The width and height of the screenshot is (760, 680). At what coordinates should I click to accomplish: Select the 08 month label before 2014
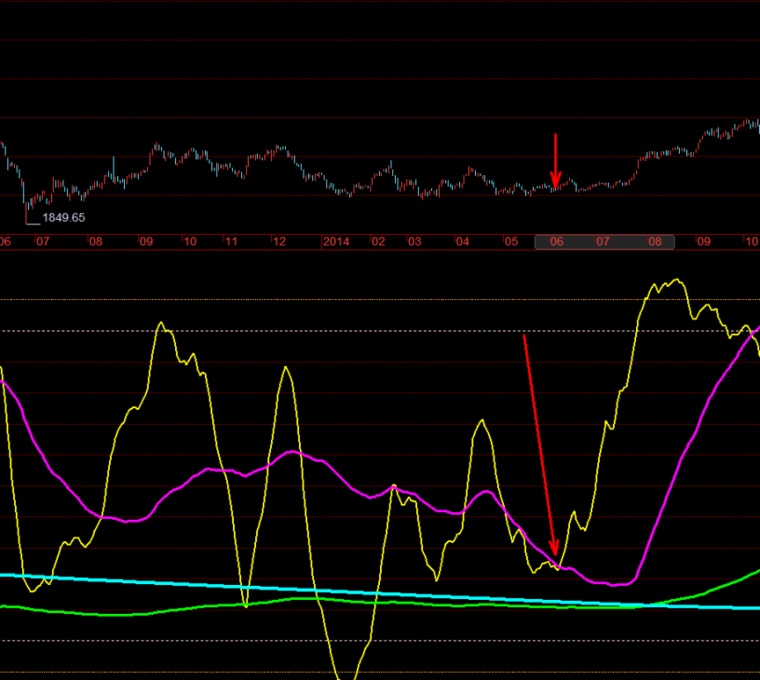click(x=96, y=242)
